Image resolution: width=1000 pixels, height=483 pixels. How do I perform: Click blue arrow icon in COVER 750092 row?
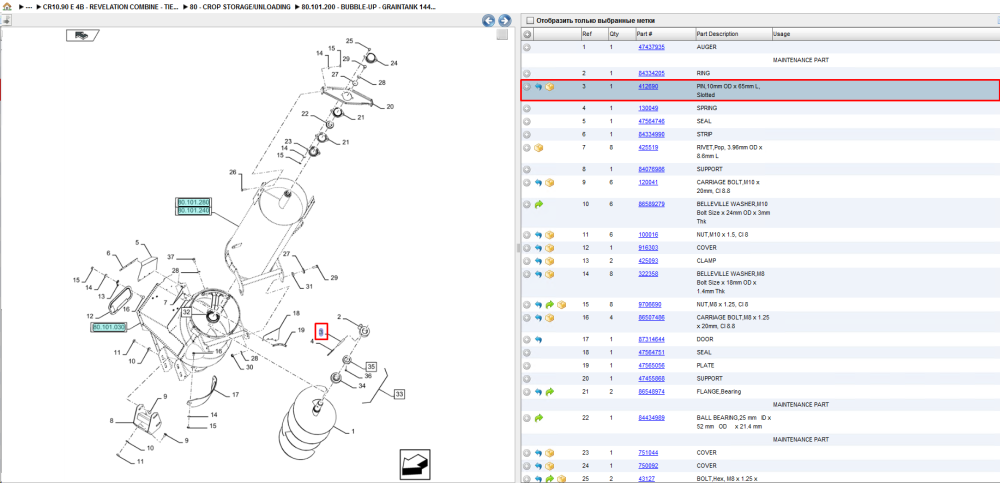pyautogui.click(x=538, y=466)
